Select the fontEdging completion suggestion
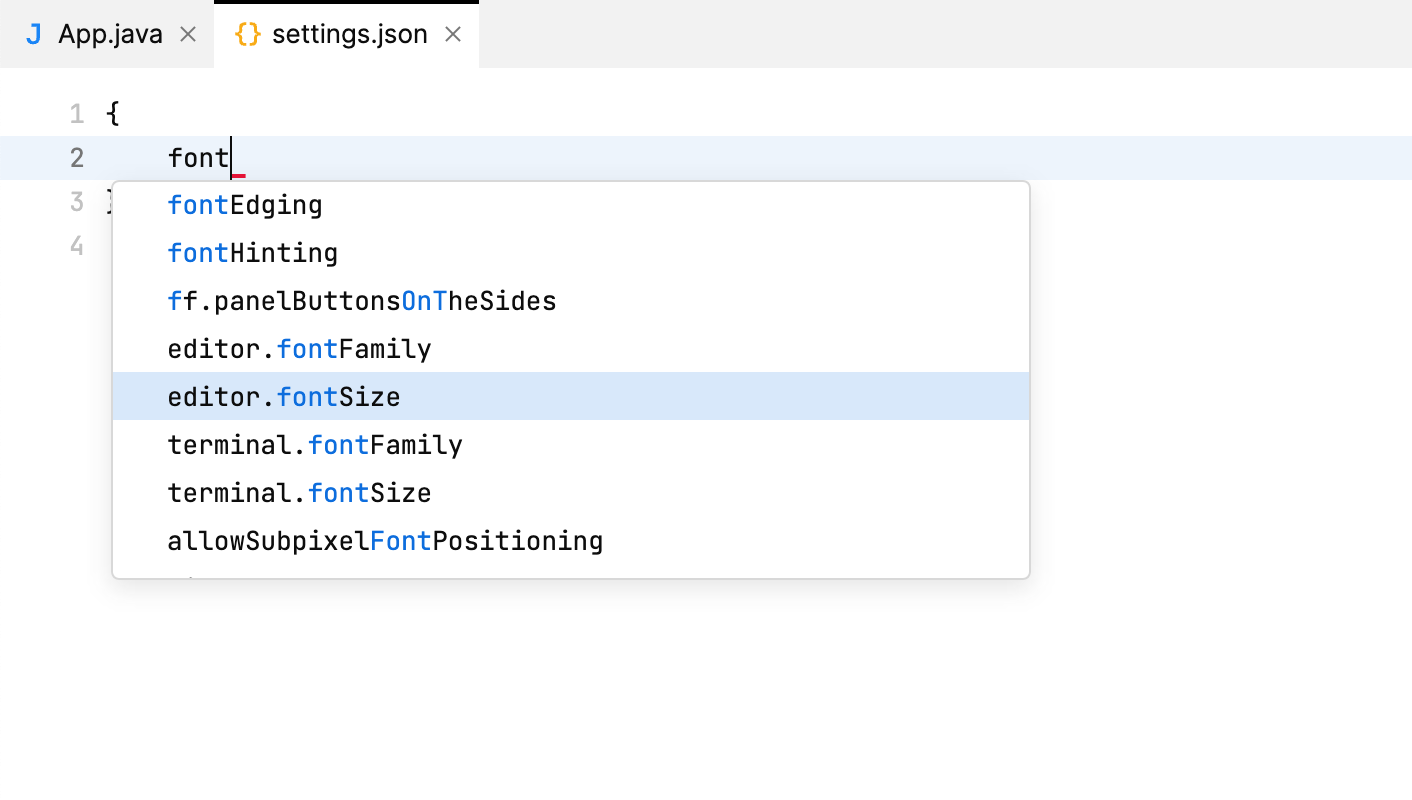This screenshot has width=1412, height=800. [x=245, y=204]
